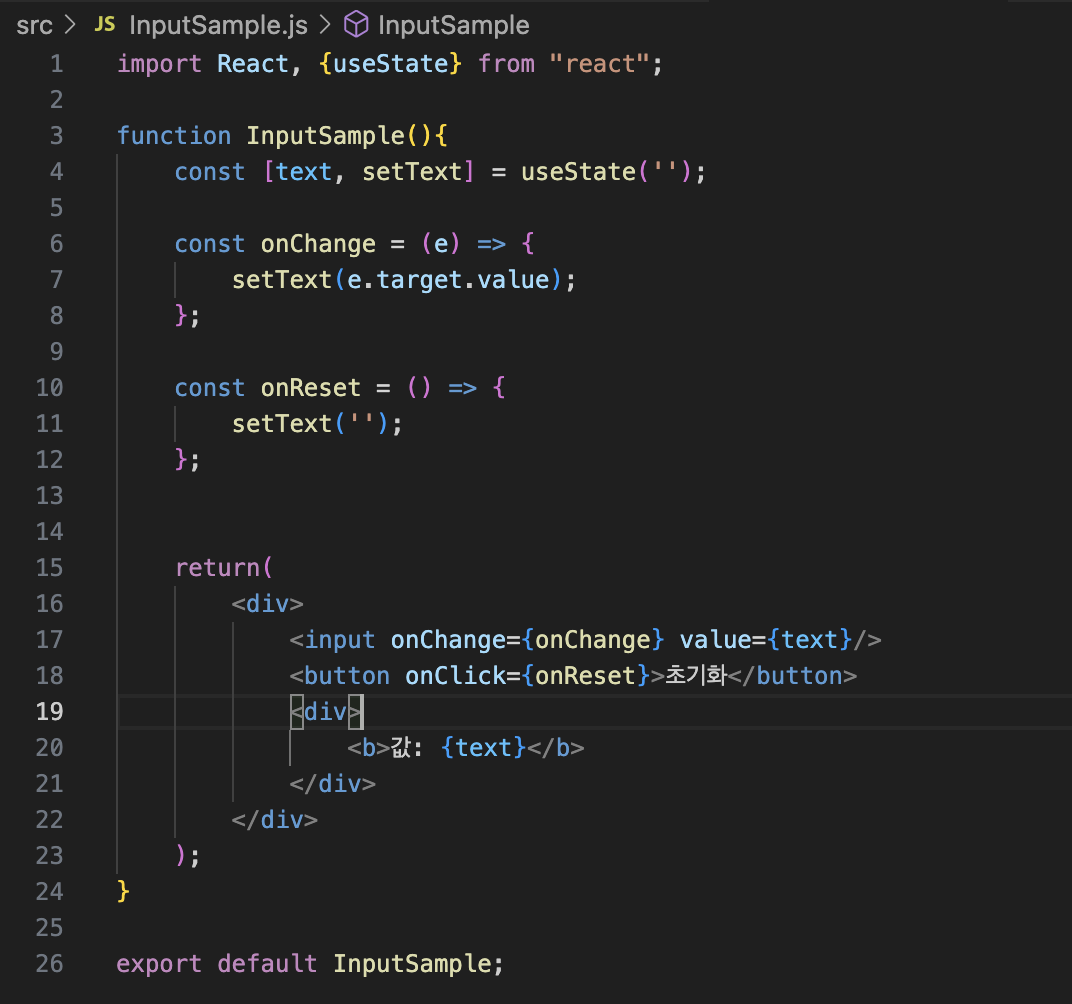
Task: Click {onChange} value in input tag
Action: [593, 640]
